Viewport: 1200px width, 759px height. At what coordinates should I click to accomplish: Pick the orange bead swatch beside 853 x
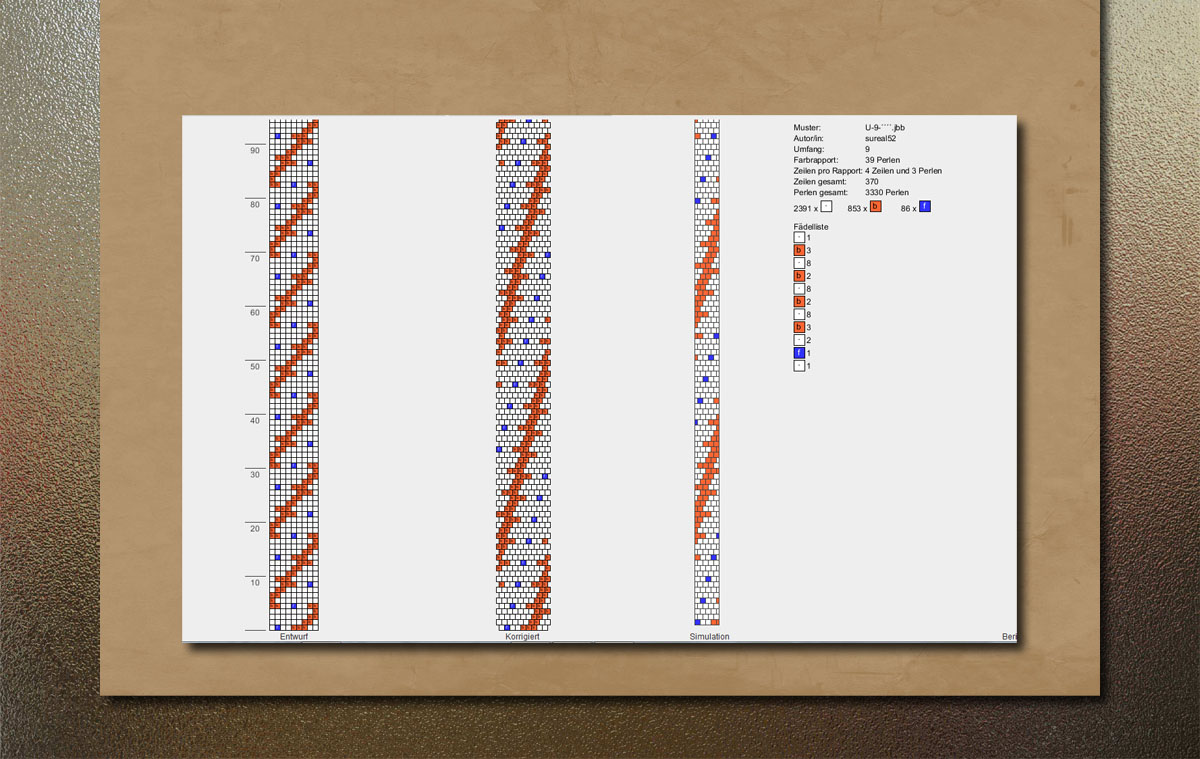[875, 207]
